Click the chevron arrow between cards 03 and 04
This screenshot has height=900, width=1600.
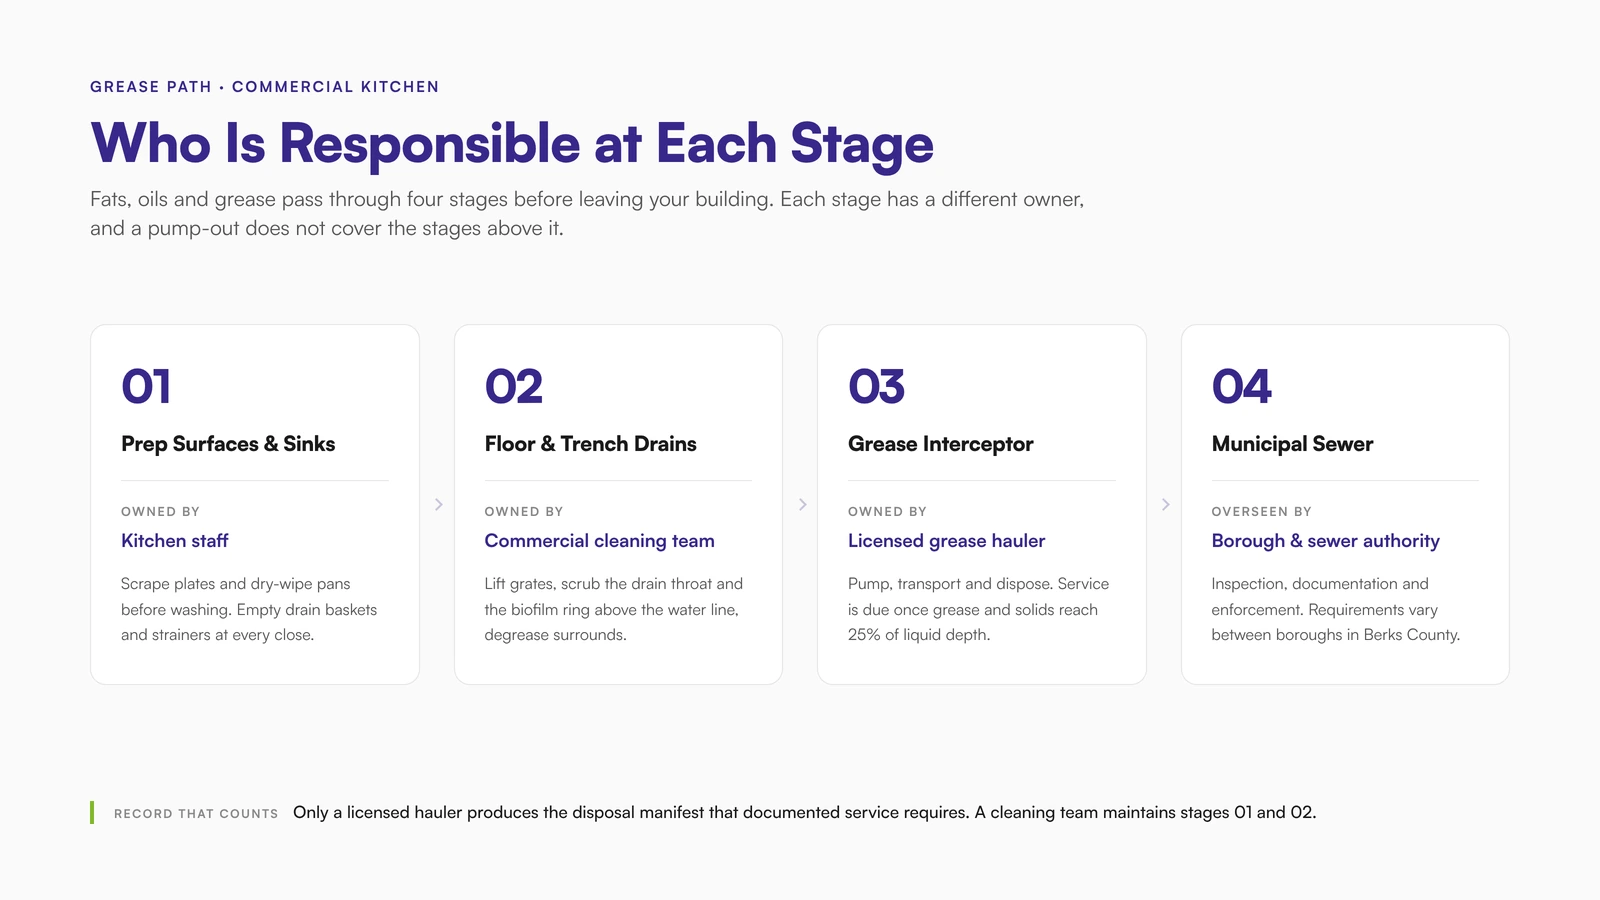click(x=1165, y=505)
